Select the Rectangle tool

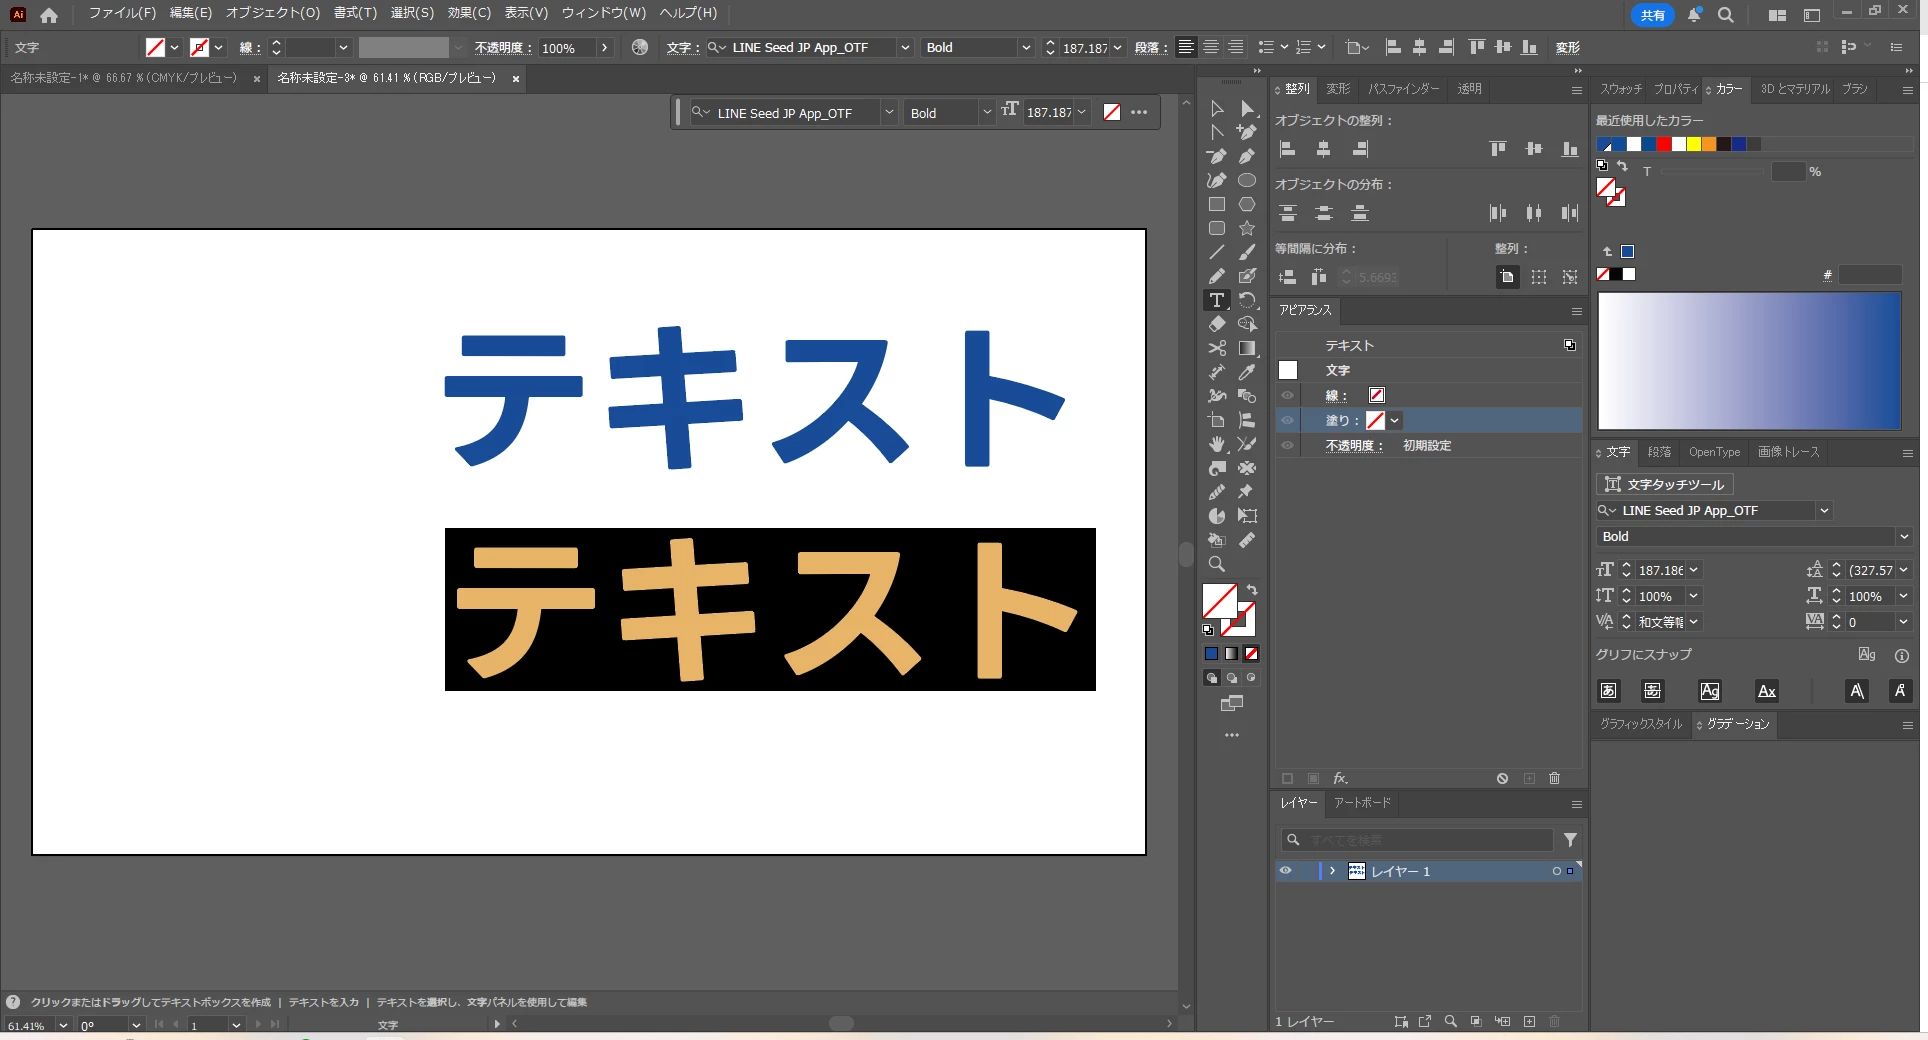[1216, 204]
